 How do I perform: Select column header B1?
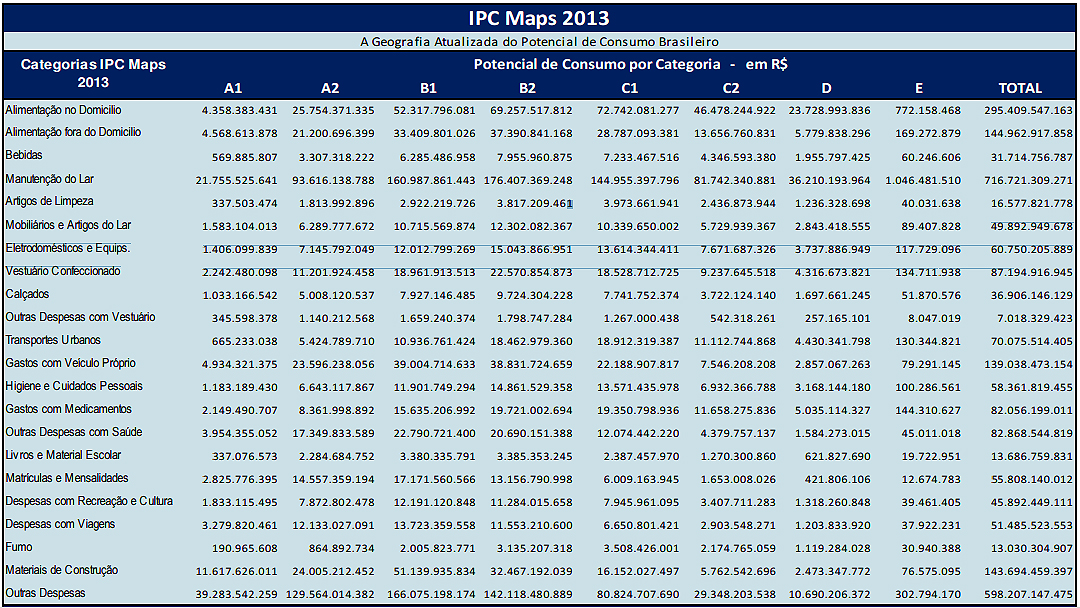click(x=428, y=88)
